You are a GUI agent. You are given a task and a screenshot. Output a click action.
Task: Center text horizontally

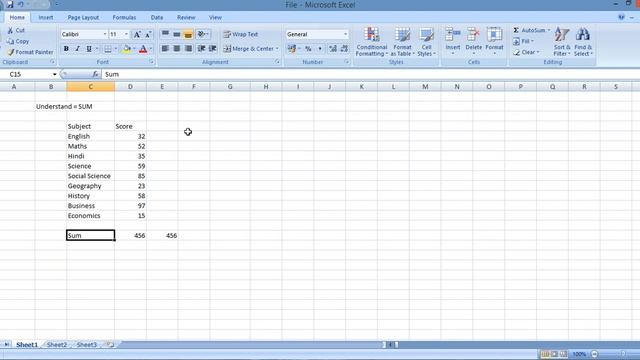click(176, 49)
